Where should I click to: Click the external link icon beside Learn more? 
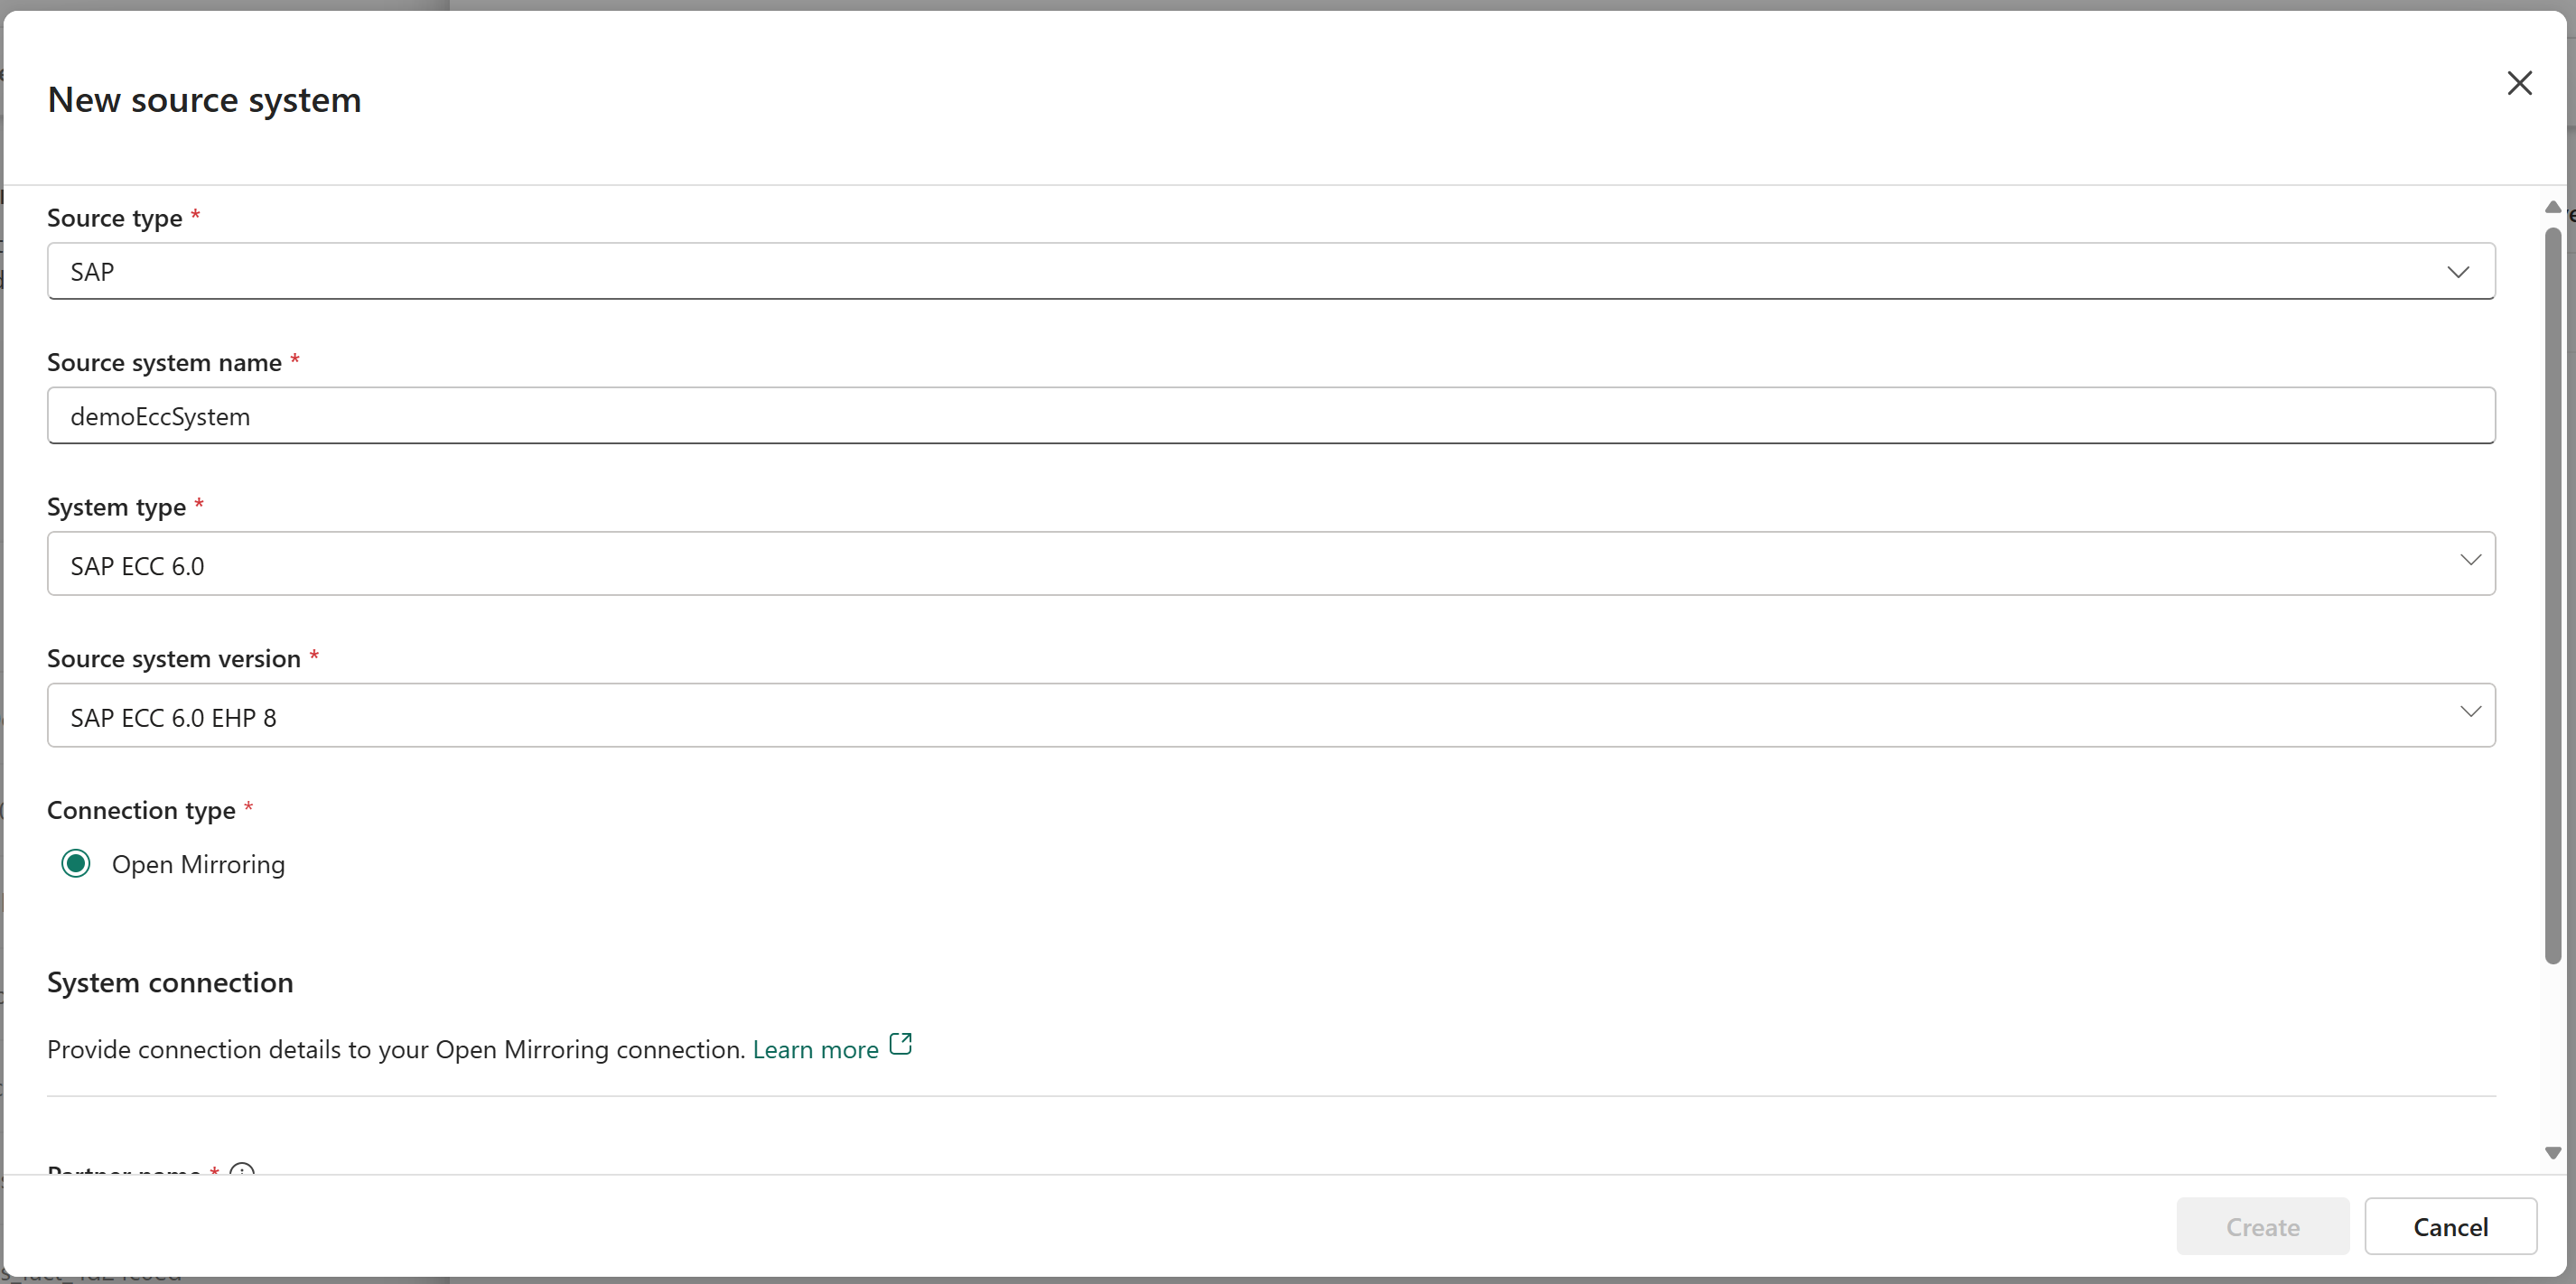coord(900,1044)
